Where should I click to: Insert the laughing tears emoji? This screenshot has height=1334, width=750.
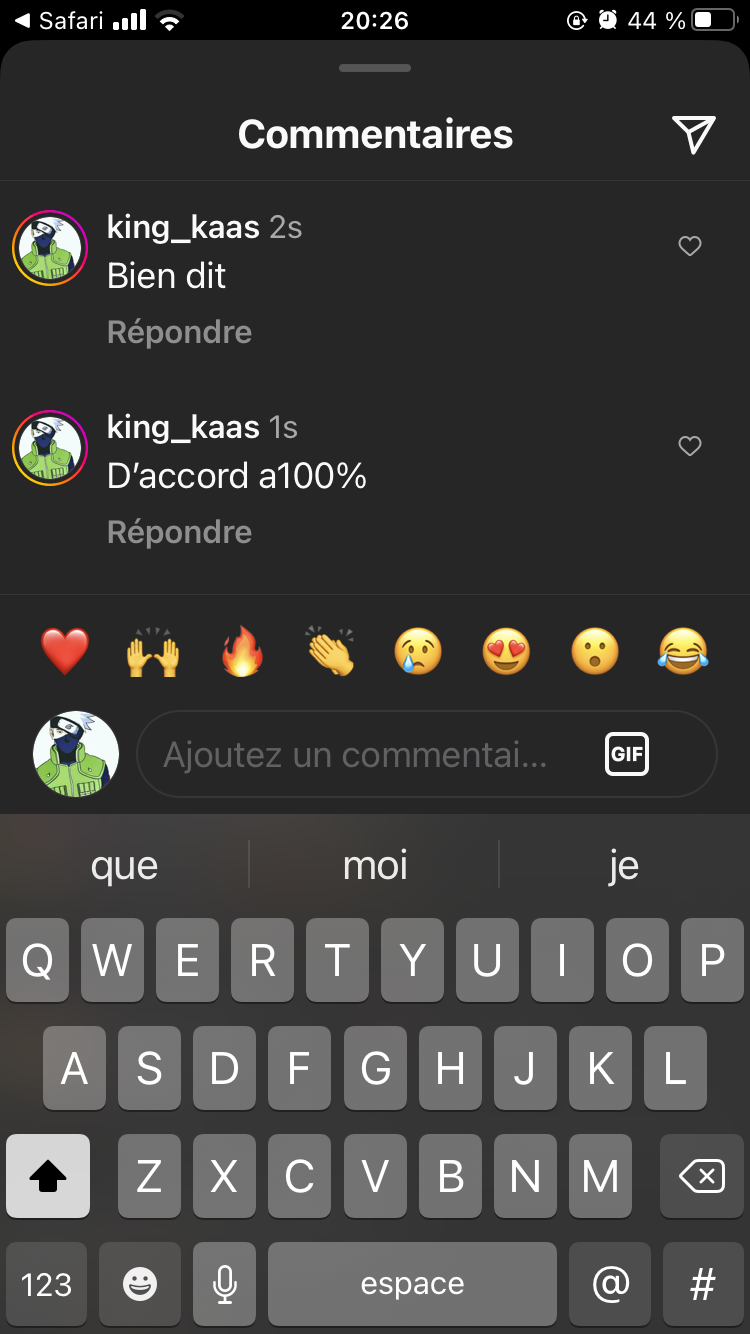pyautogui.click(x=683, y=652)
